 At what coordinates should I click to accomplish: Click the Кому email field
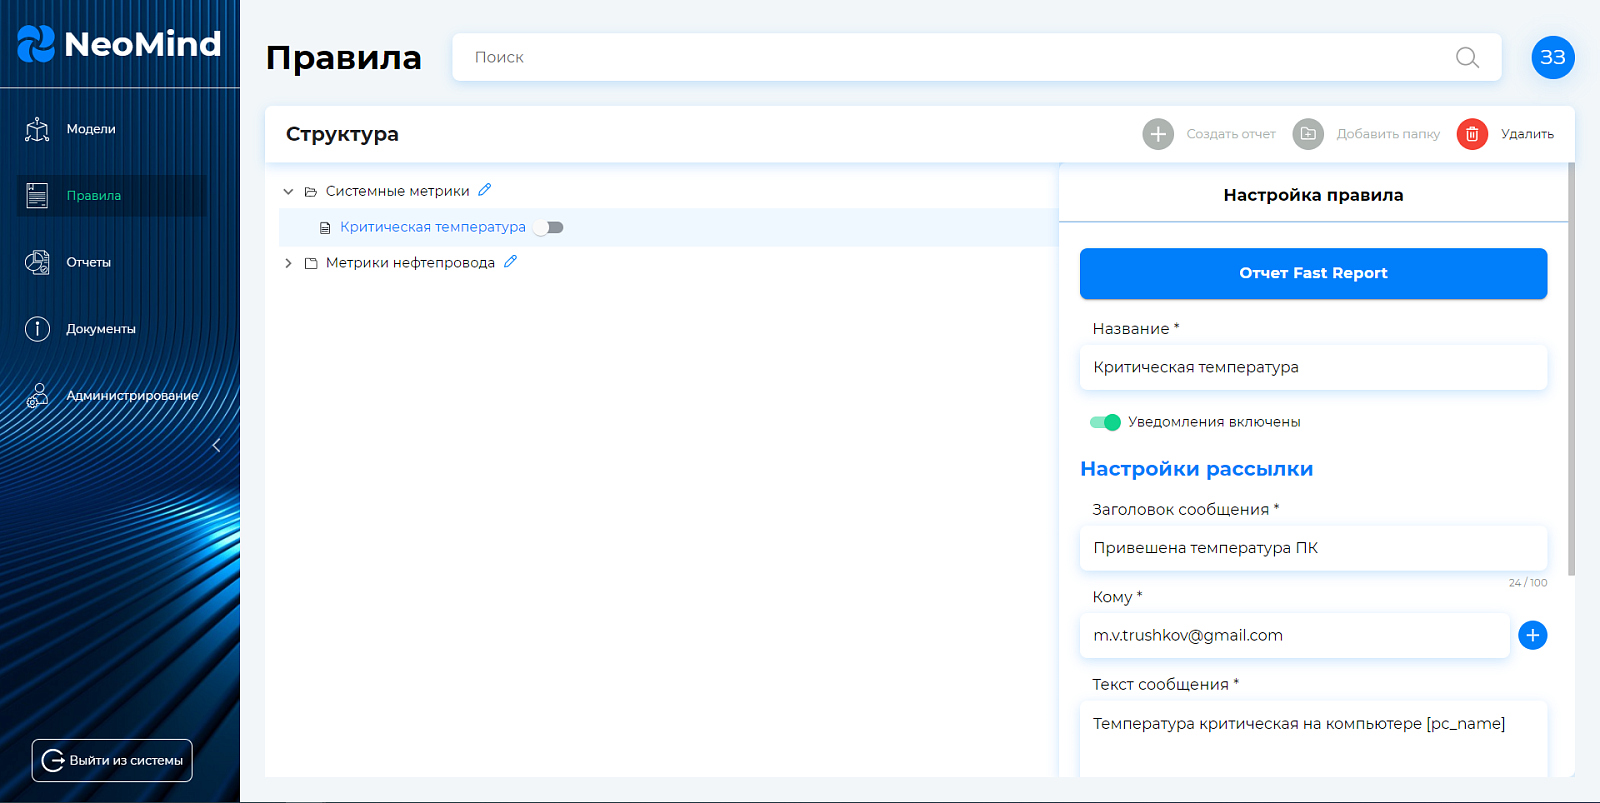(1294, 635)
